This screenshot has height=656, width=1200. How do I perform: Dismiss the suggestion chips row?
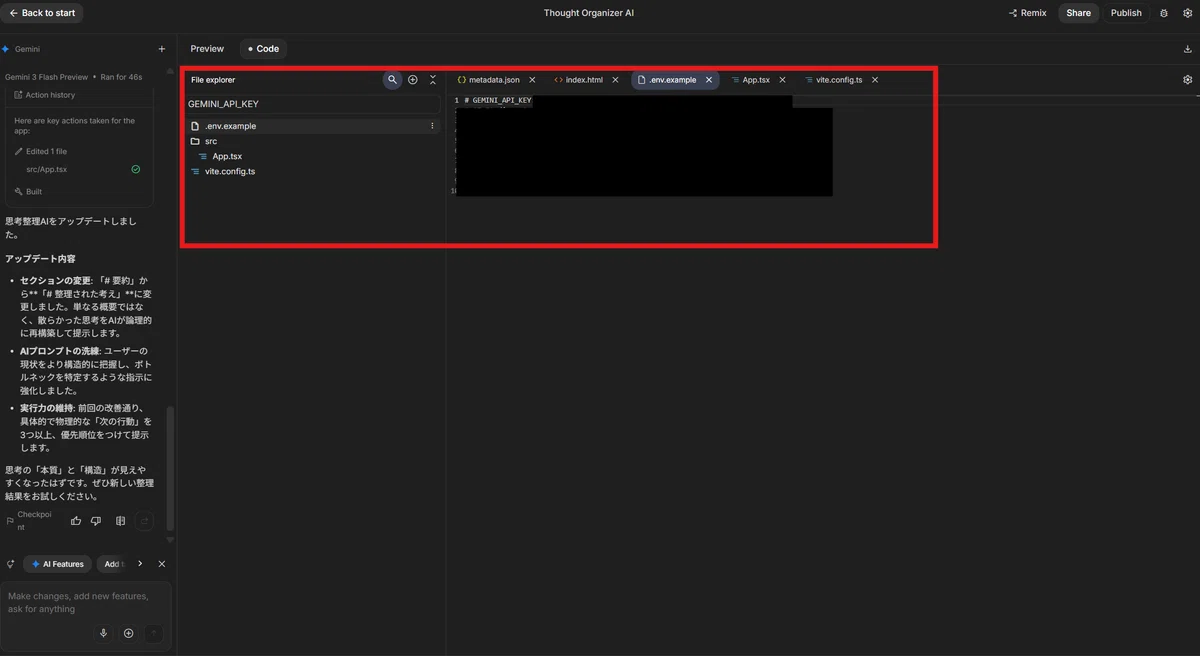click(x=162, y=564)
